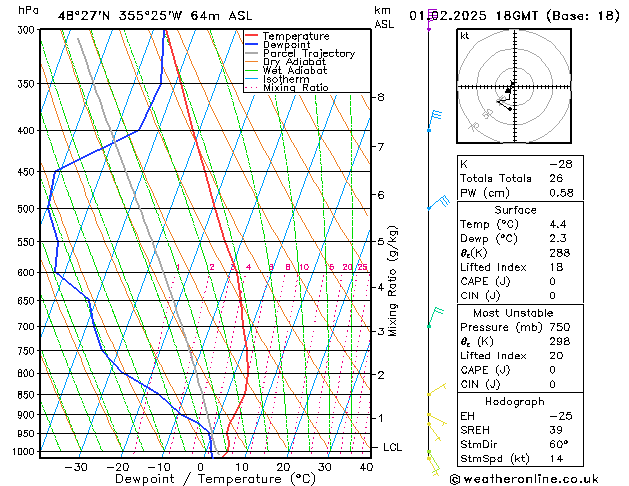Click the 'Surface' section heading
This screenshot has height=486, width=629.
515,210
